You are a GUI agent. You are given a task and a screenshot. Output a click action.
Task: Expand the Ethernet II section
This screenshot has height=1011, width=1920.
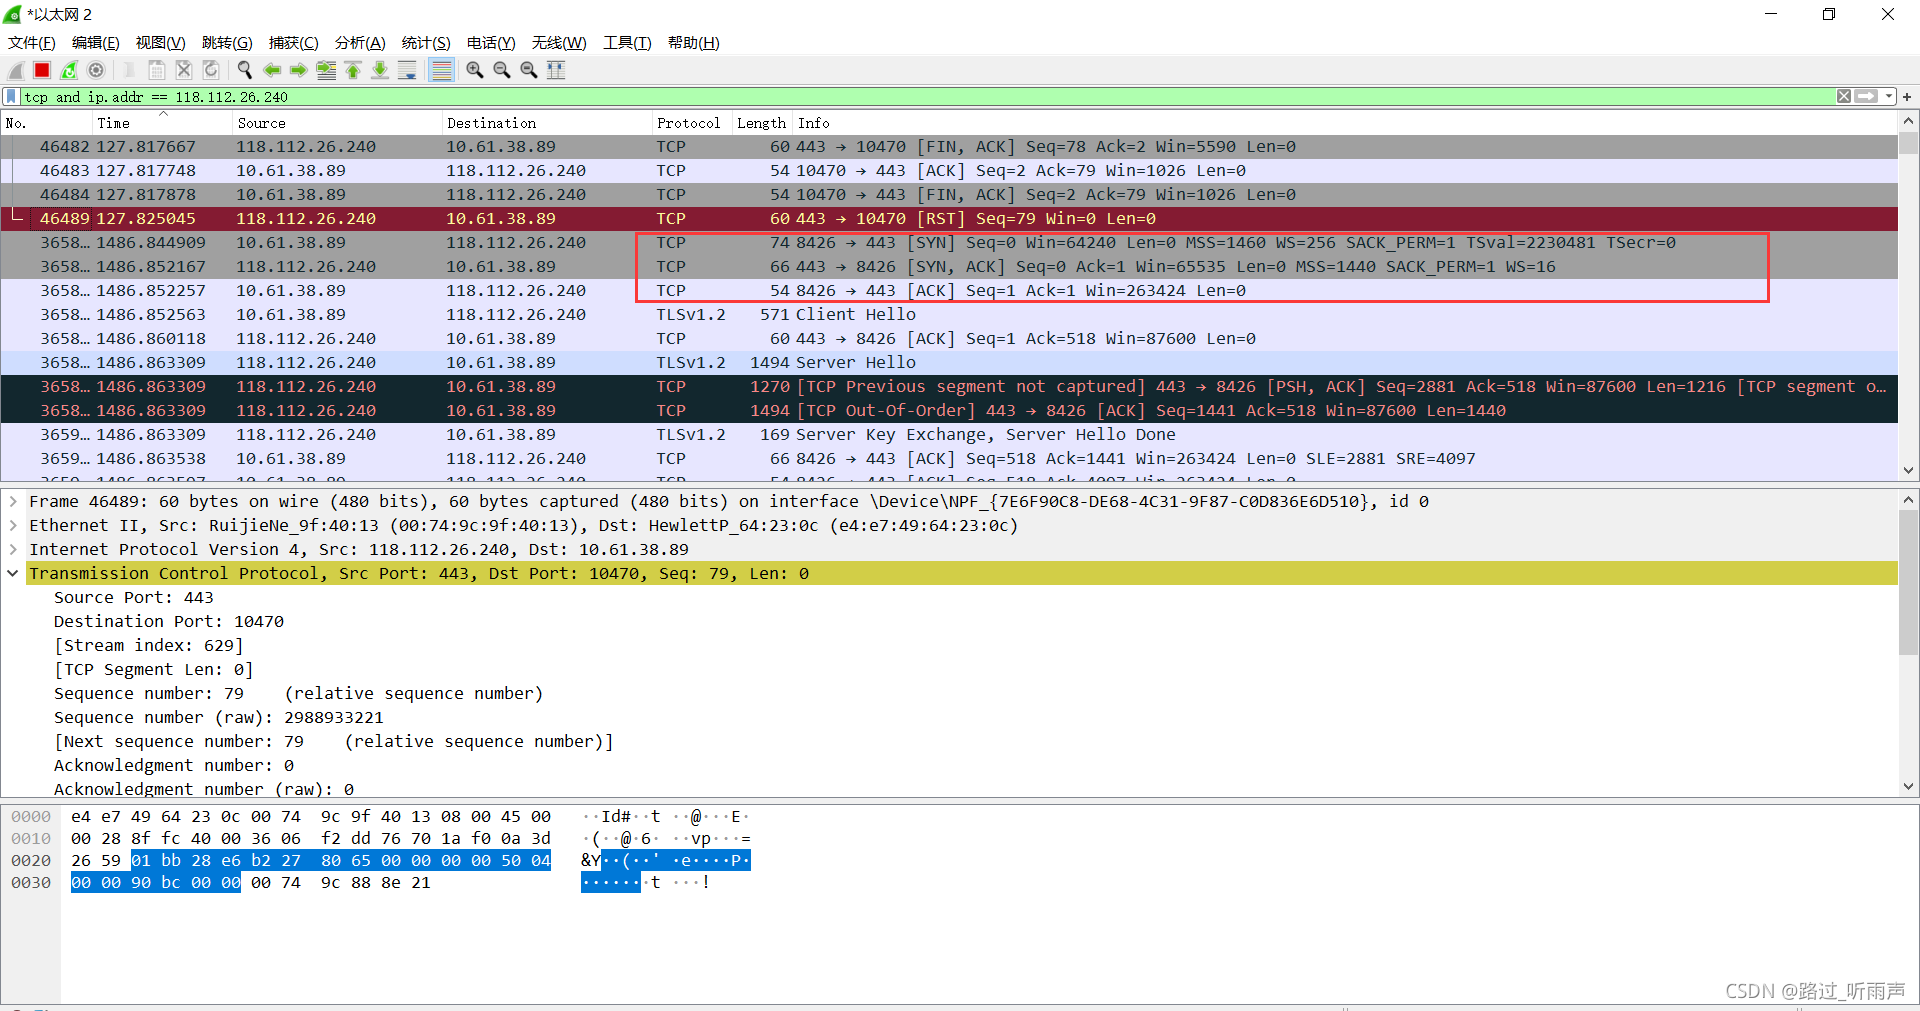(13, 526)
